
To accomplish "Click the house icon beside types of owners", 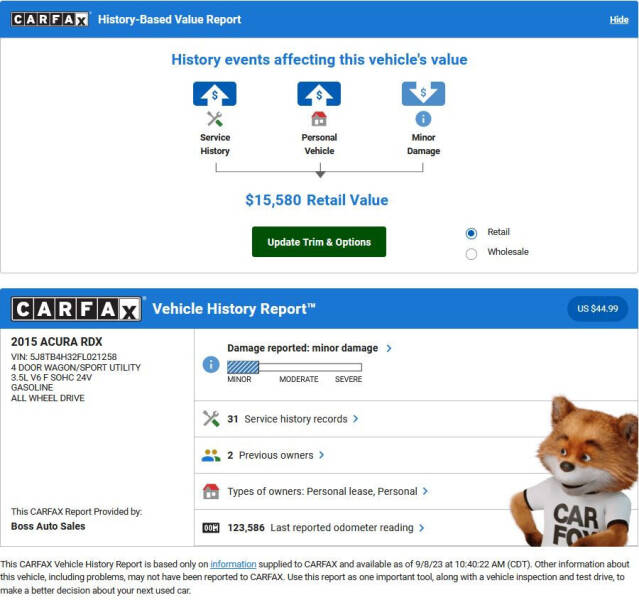I will tap(211, 491).
